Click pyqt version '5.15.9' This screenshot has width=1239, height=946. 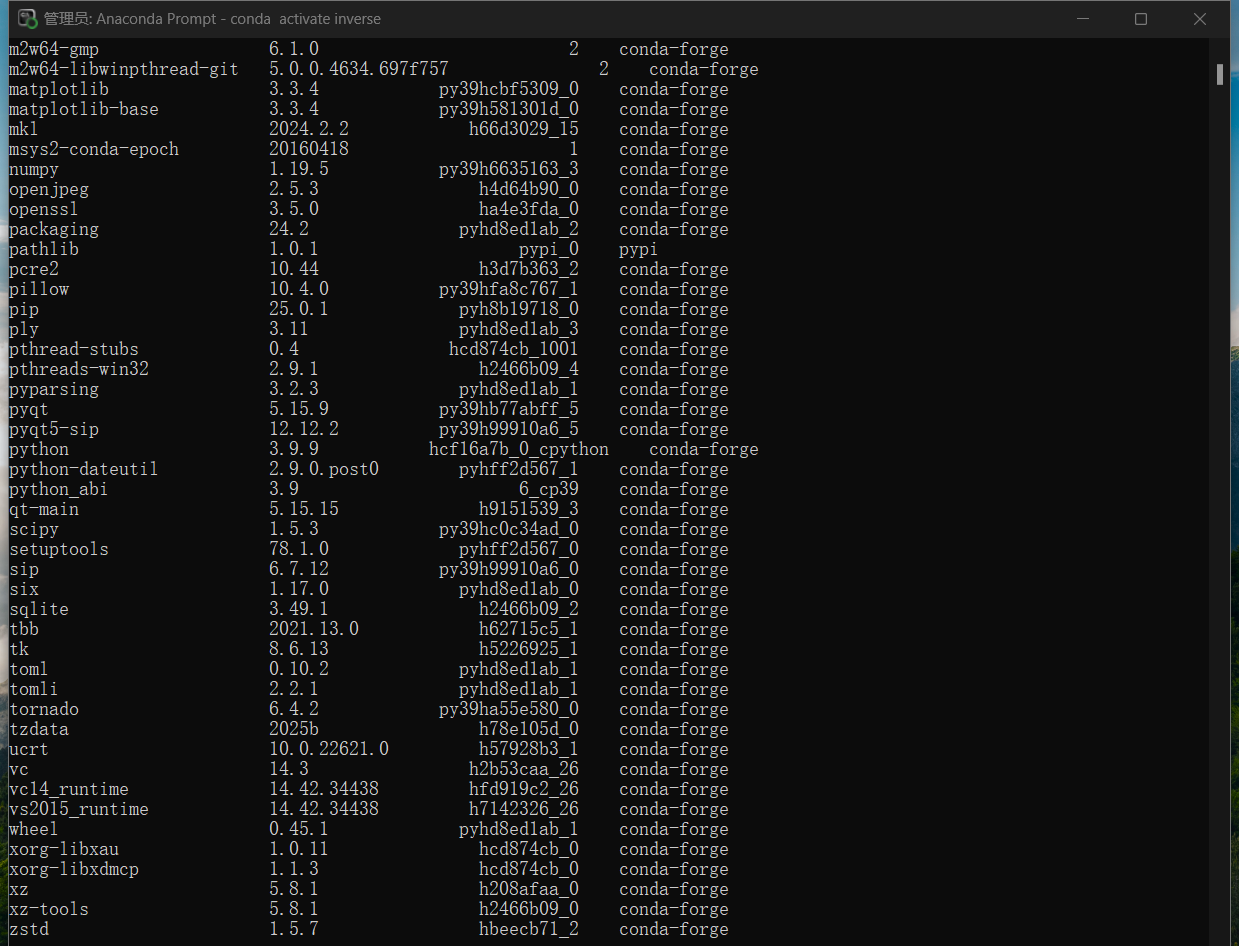click(x=299, y=409)
